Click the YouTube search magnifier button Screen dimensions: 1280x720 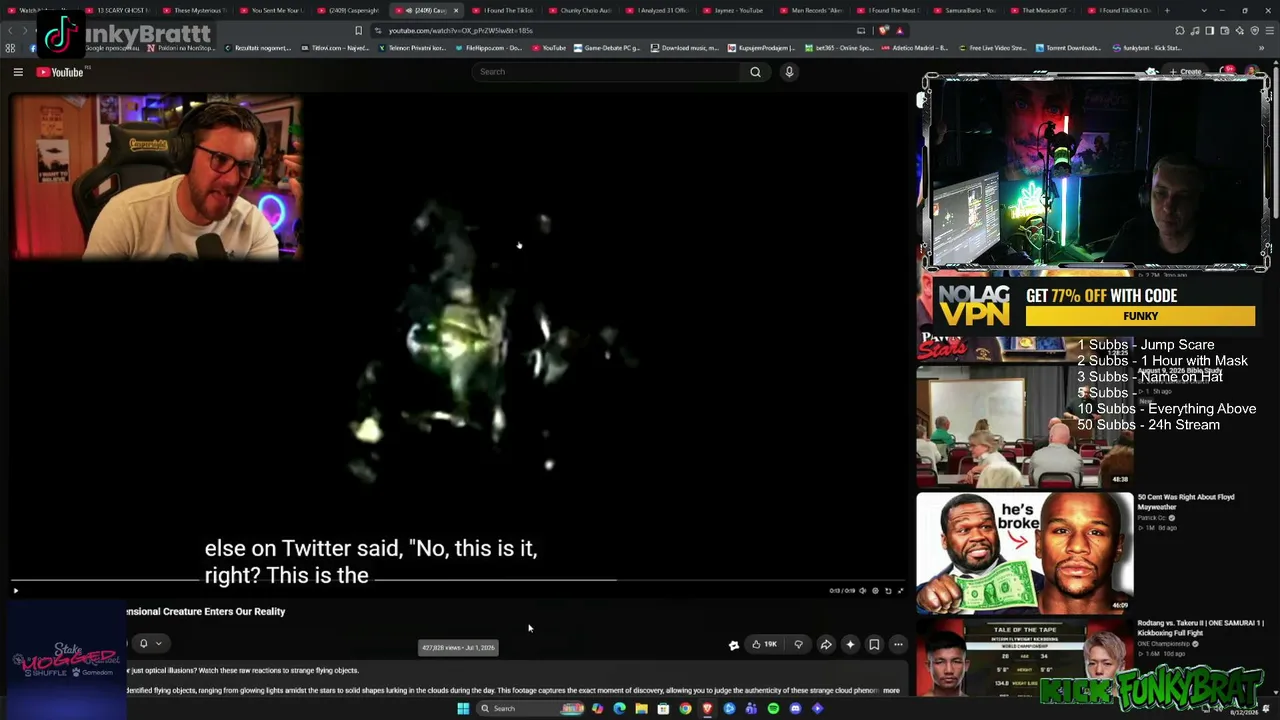(755, 72)
